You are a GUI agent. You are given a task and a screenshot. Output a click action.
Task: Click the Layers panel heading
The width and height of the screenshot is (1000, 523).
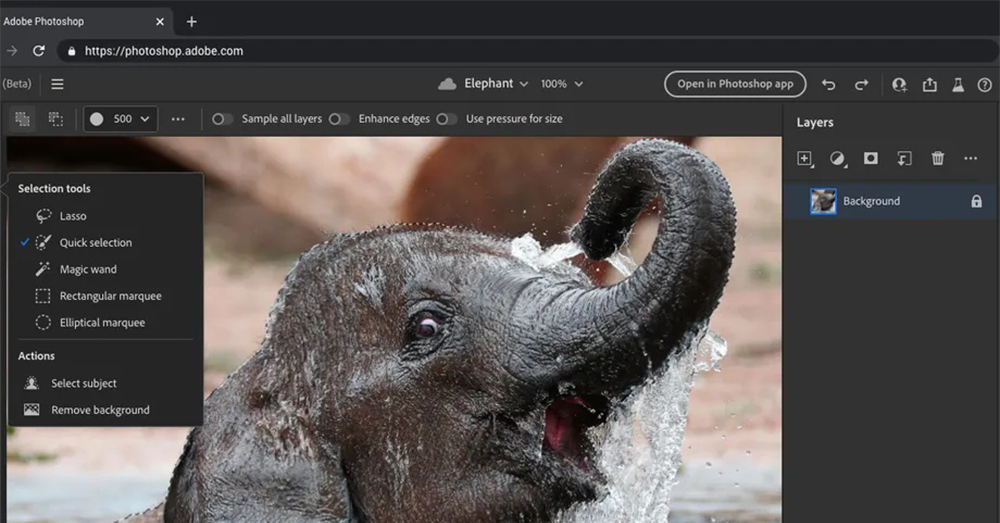tap(815, 122)
